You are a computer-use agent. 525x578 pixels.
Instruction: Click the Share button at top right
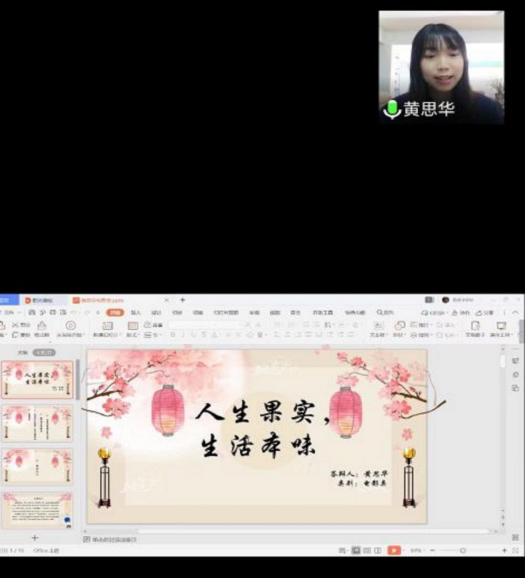tap(484, 313)
